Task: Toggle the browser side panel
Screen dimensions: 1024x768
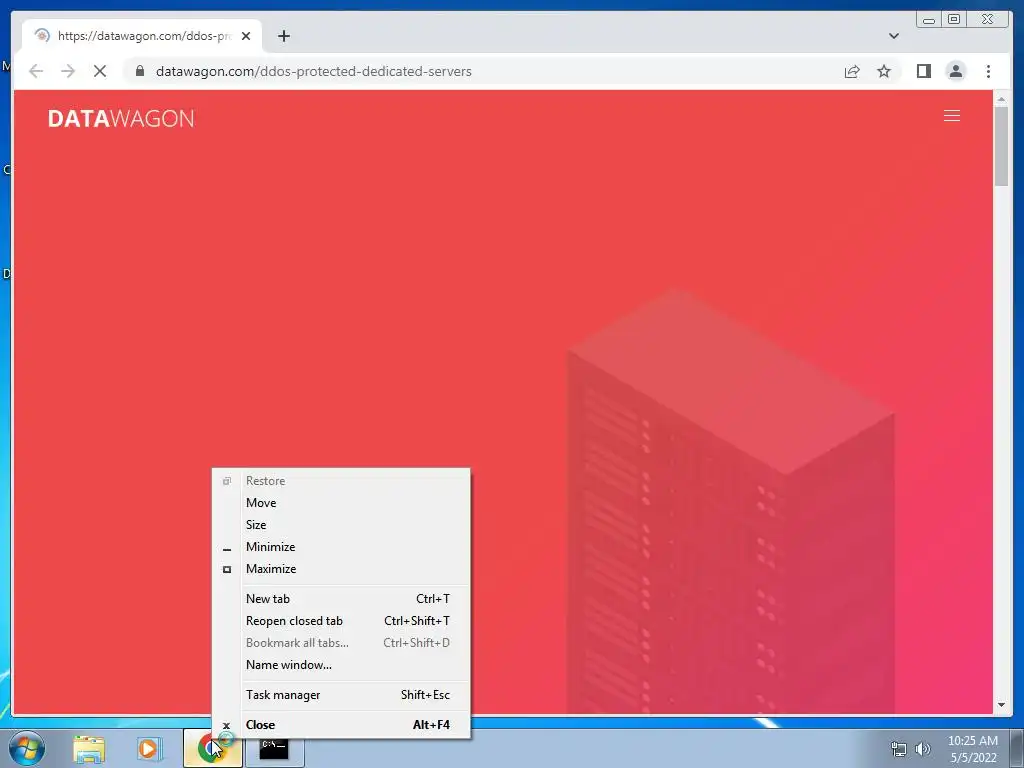Action: pos(923,71)
